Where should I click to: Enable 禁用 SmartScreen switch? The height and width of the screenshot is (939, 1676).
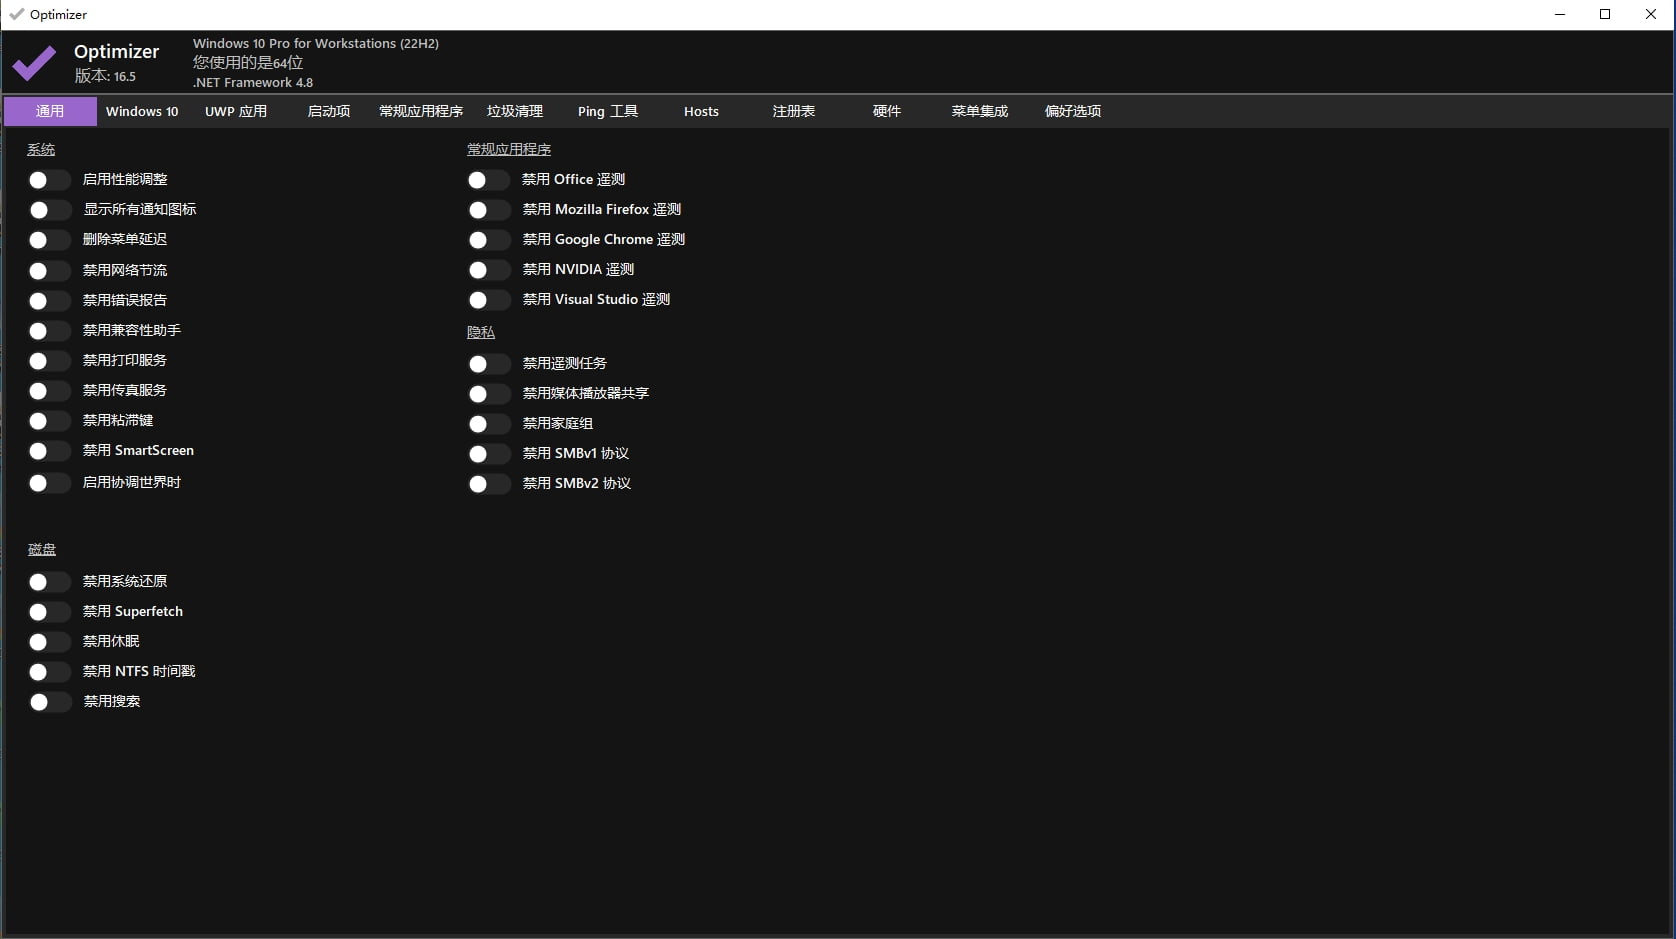pos(48,451)
